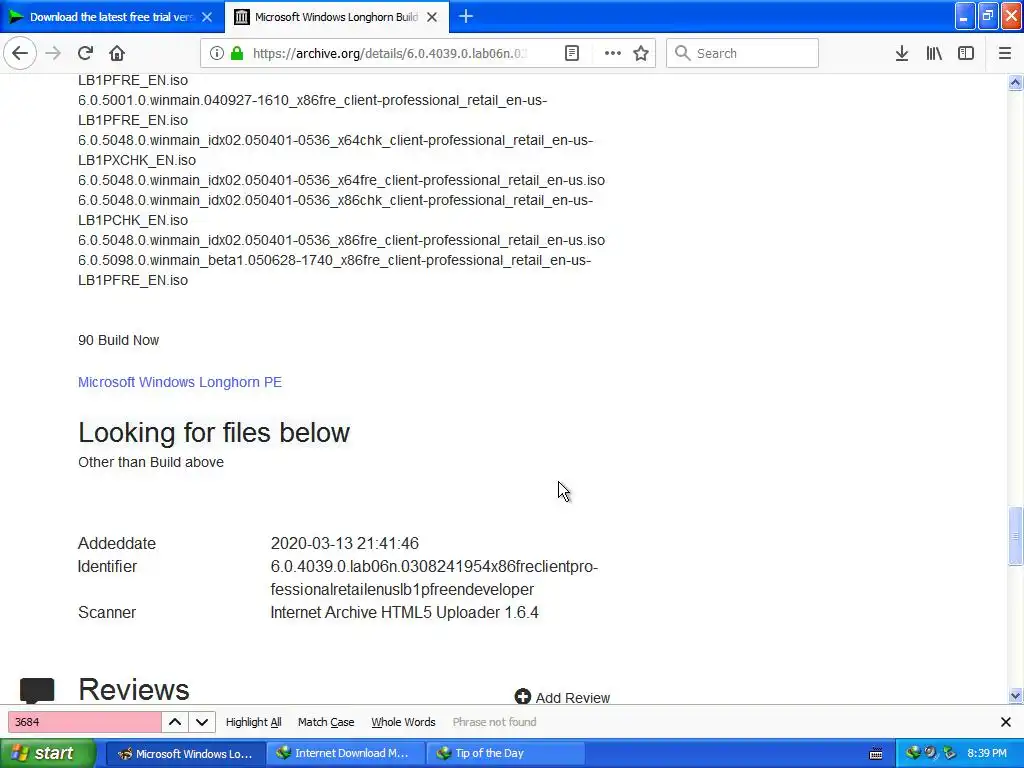Open the downloads panel

click(902, 53)
